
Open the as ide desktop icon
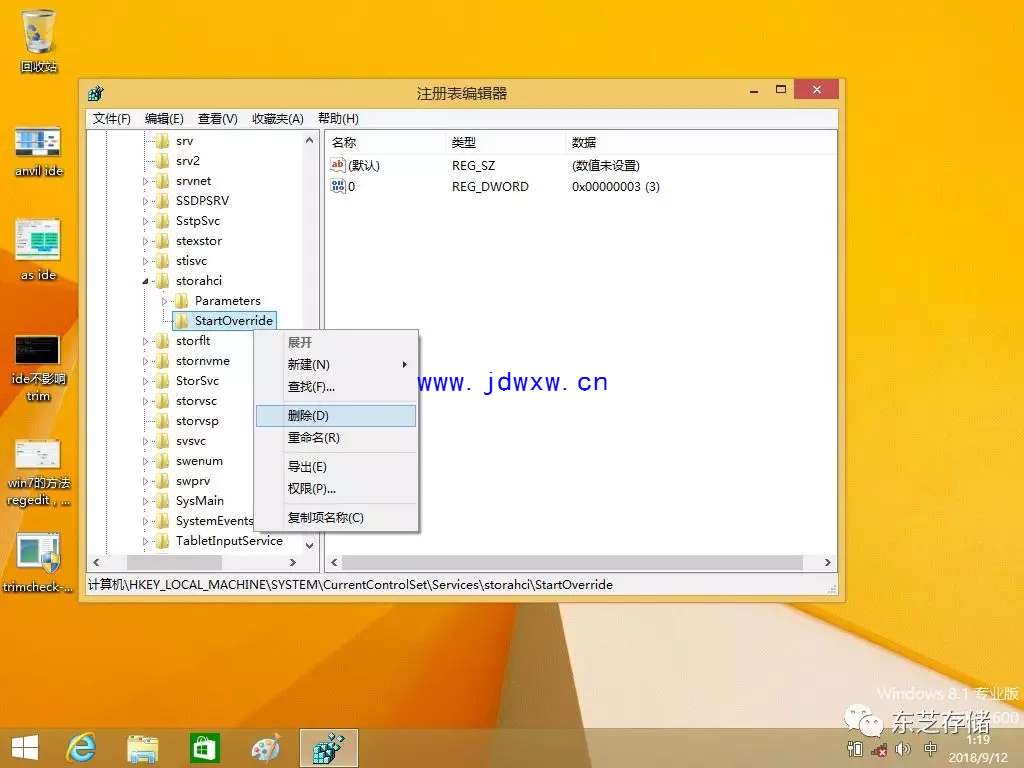point(38,250)
